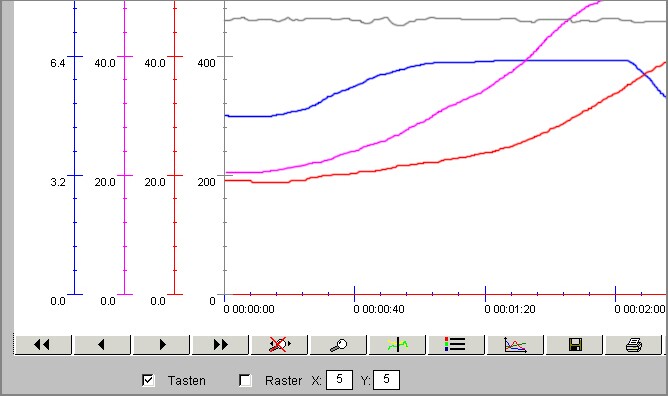Click the time label 0 00:00:00

(249, 309)
